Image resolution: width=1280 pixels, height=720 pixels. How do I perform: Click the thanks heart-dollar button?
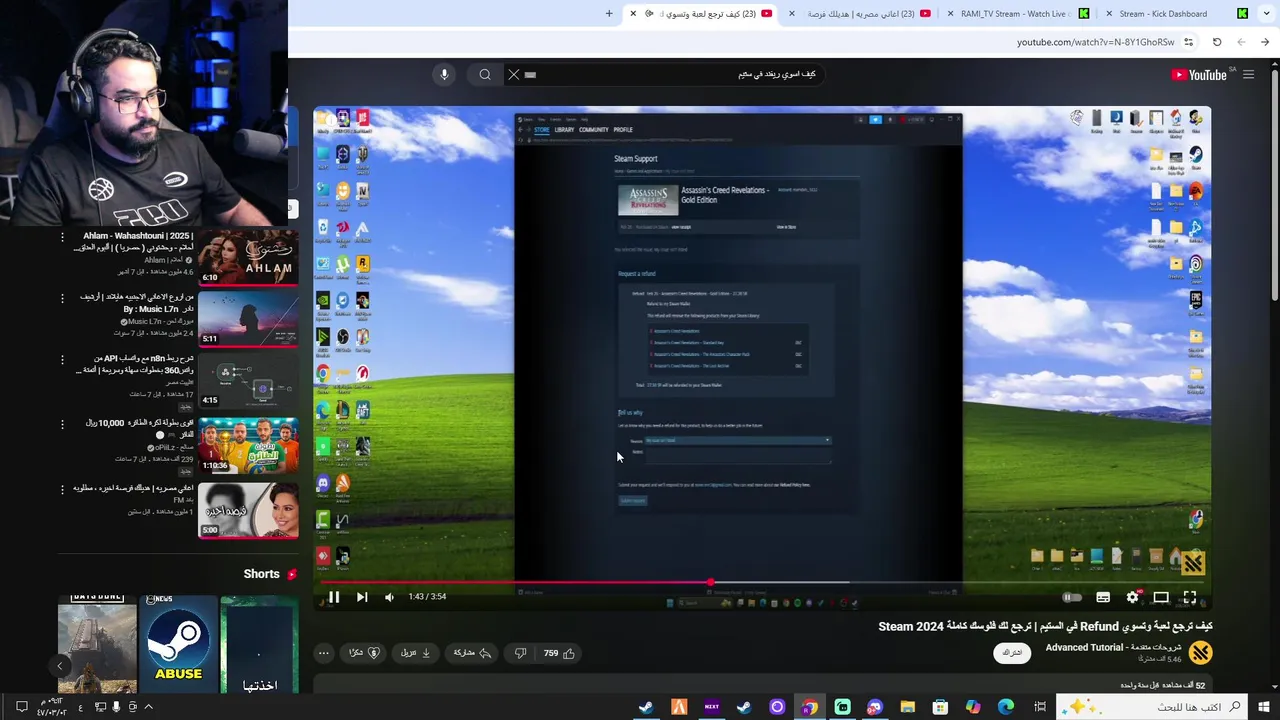click(x=364, y=653)
